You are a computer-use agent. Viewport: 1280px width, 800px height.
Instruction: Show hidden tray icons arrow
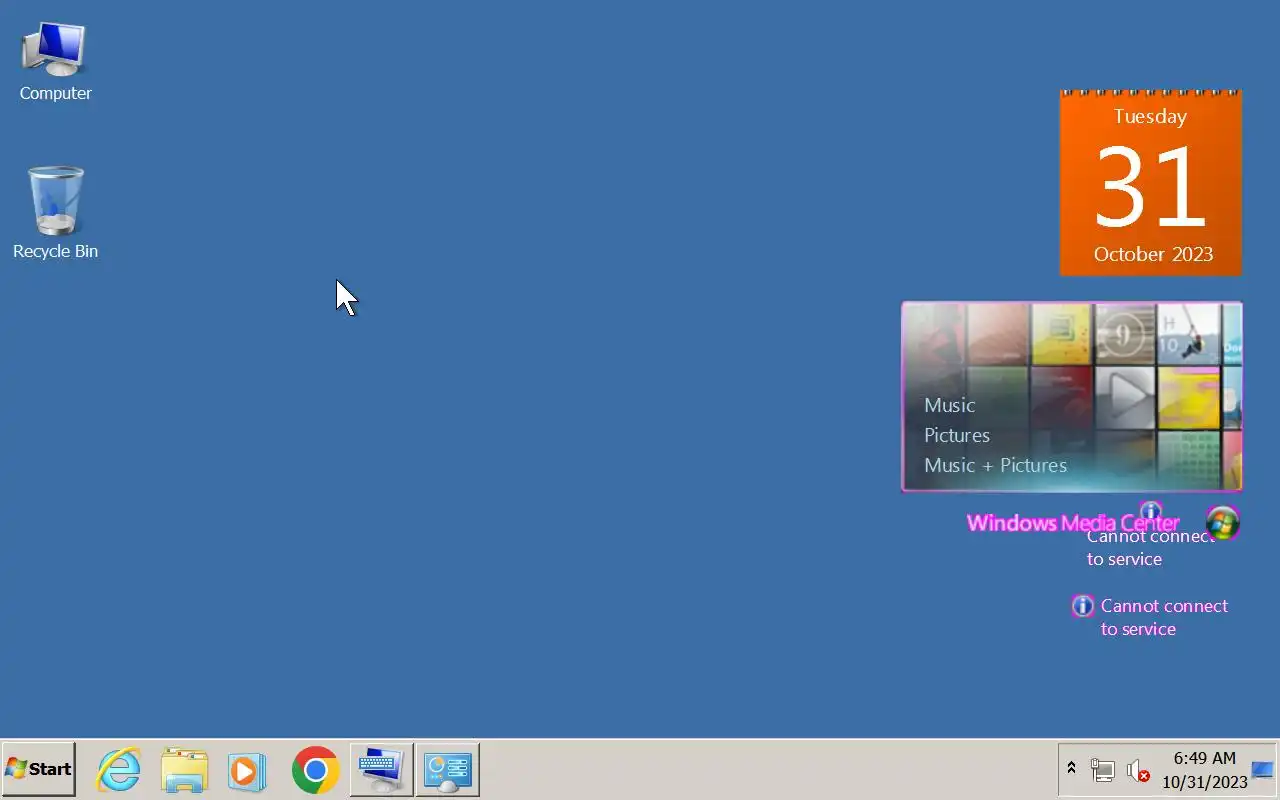[1071, 769]
